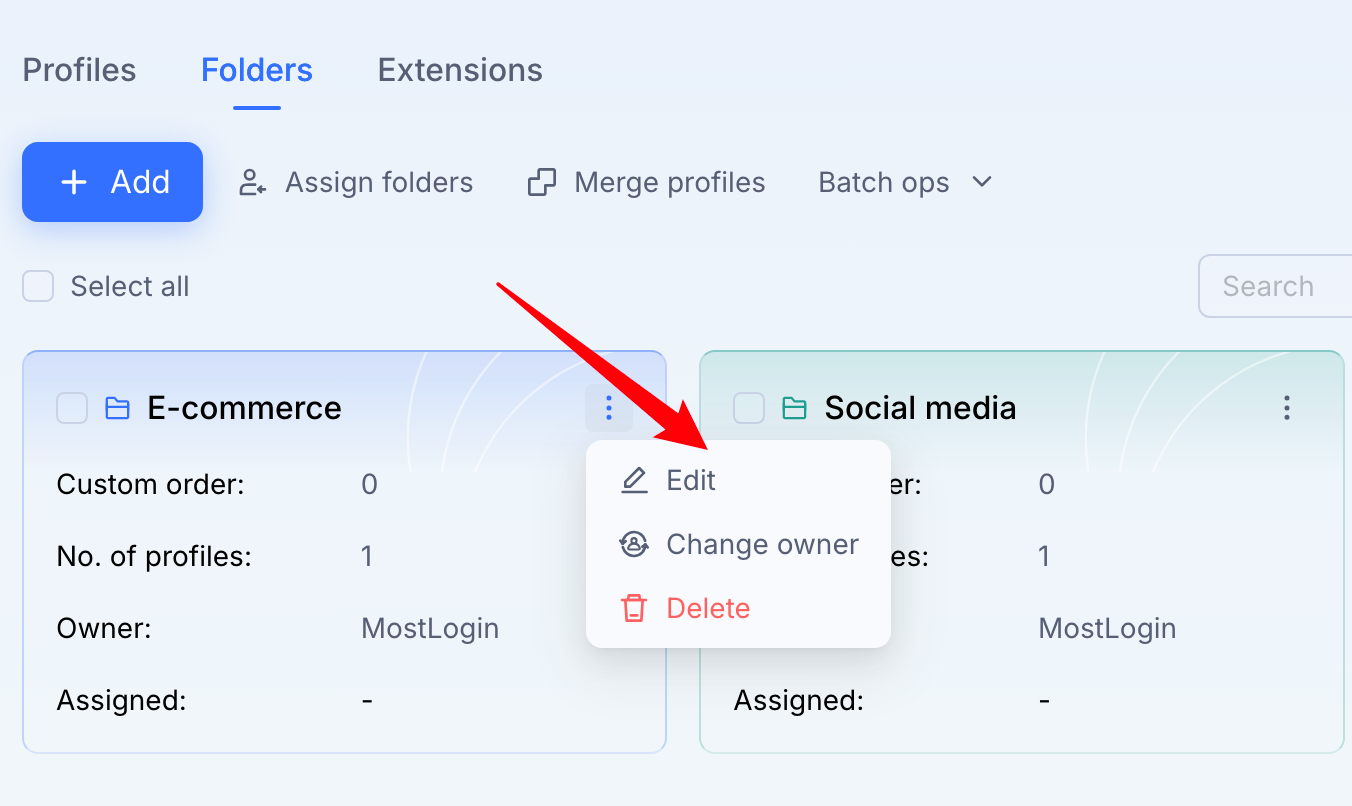The height and width of the screenshot is (806, 1352).
Task: Switch to the Extensions tab
Action: point(460,70)
